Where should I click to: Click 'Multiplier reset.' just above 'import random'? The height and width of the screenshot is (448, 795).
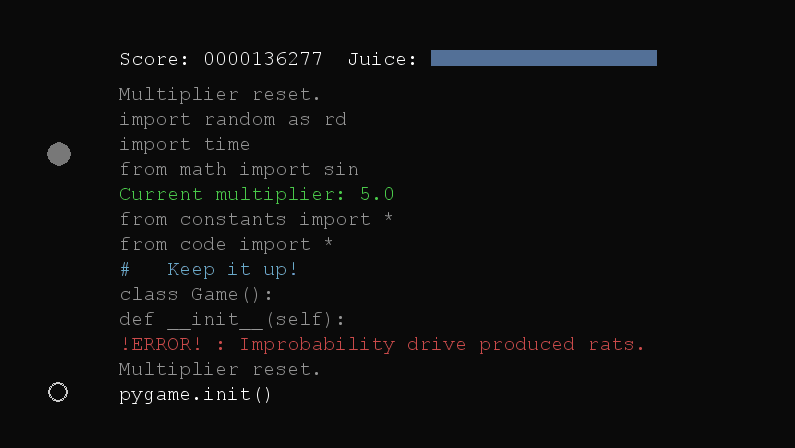[x=220, y=94]
